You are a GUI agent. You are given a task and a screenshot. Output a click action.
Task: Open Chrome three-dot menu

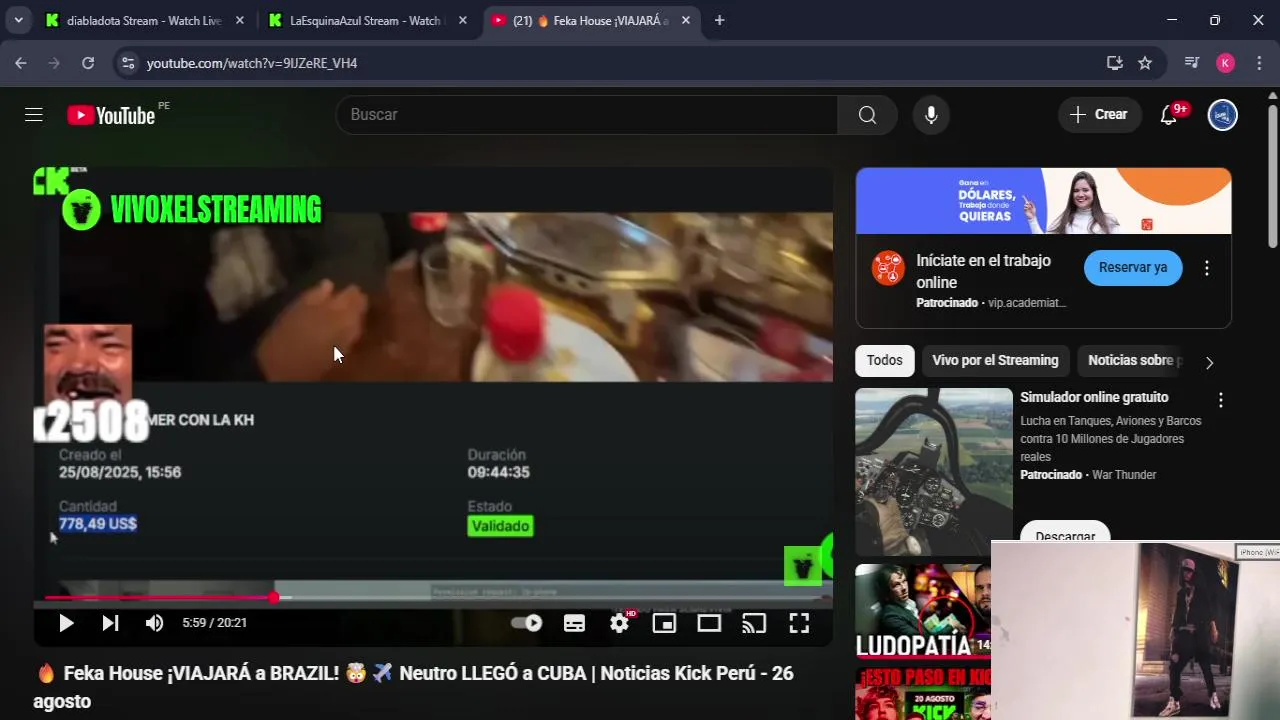[x=1258, y=63]
